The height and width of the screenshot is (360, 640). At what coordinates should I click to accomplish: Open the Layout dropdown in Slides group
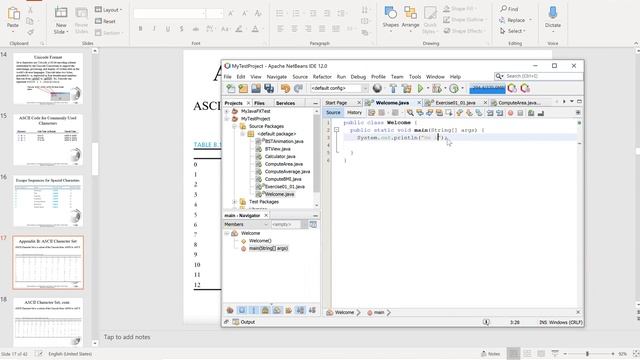pyautogui.click(x=109, y=9)
